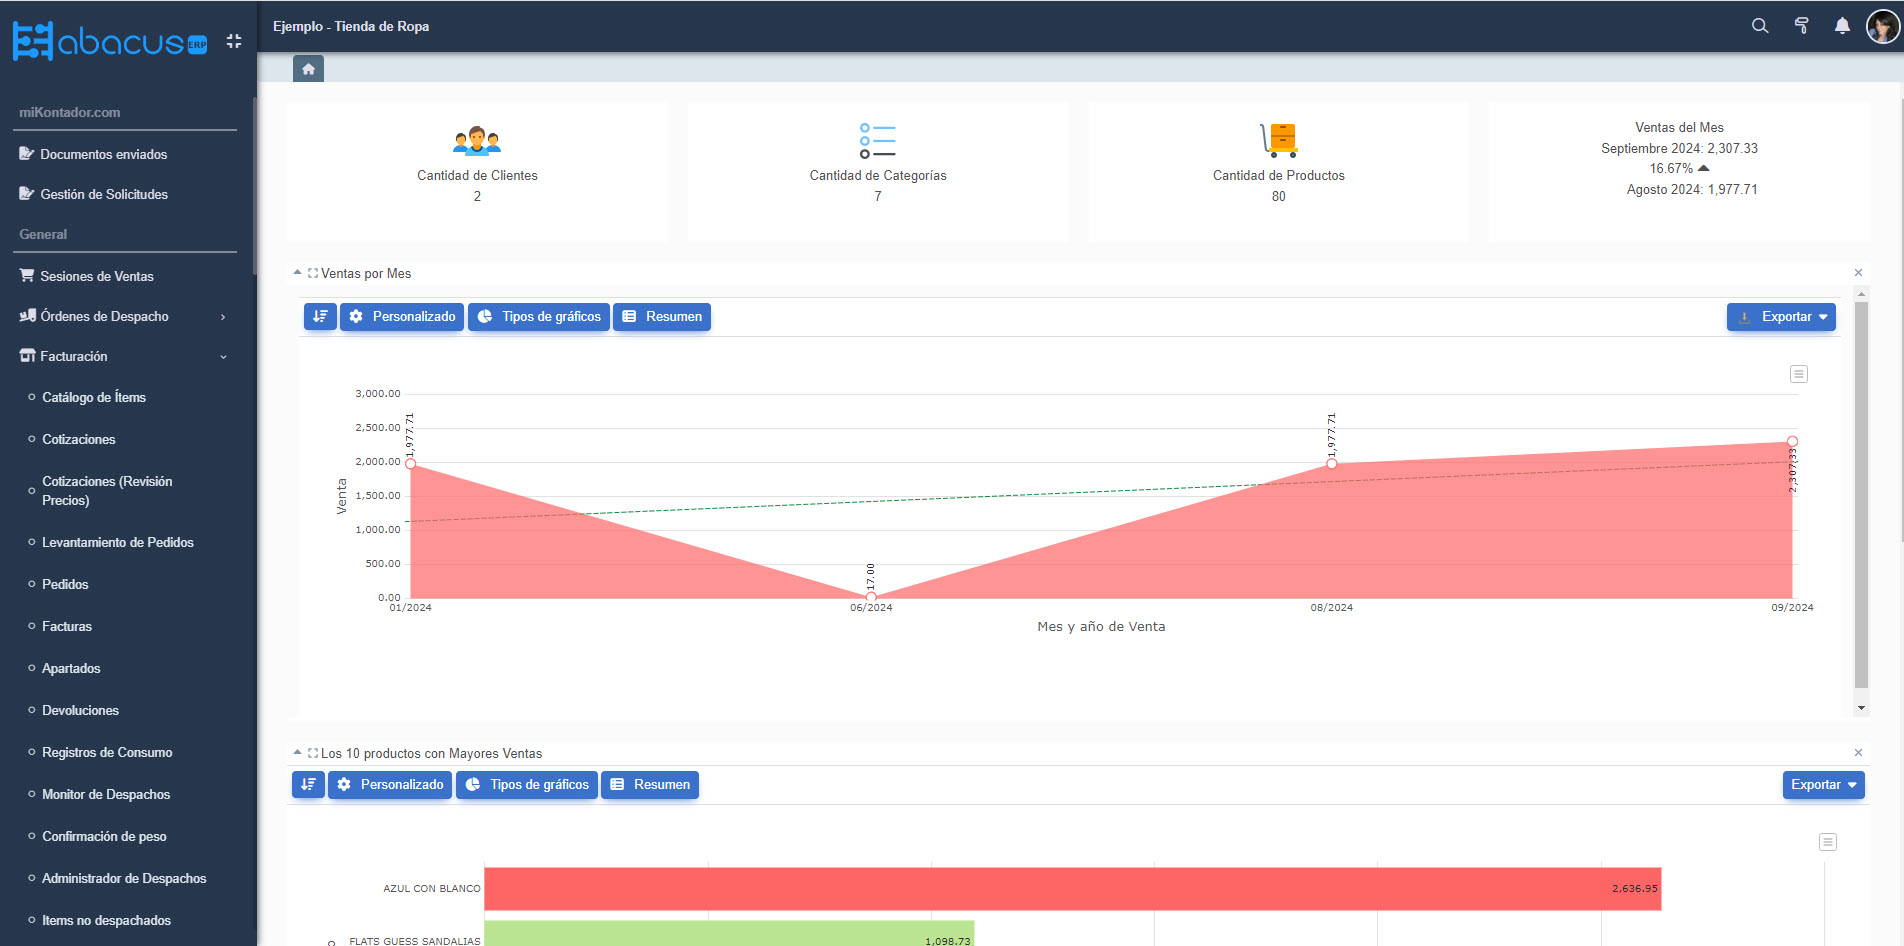This screenshot has width=1904, height=946.
Task: Open the user avatar menu
Action: [1883, 26]
